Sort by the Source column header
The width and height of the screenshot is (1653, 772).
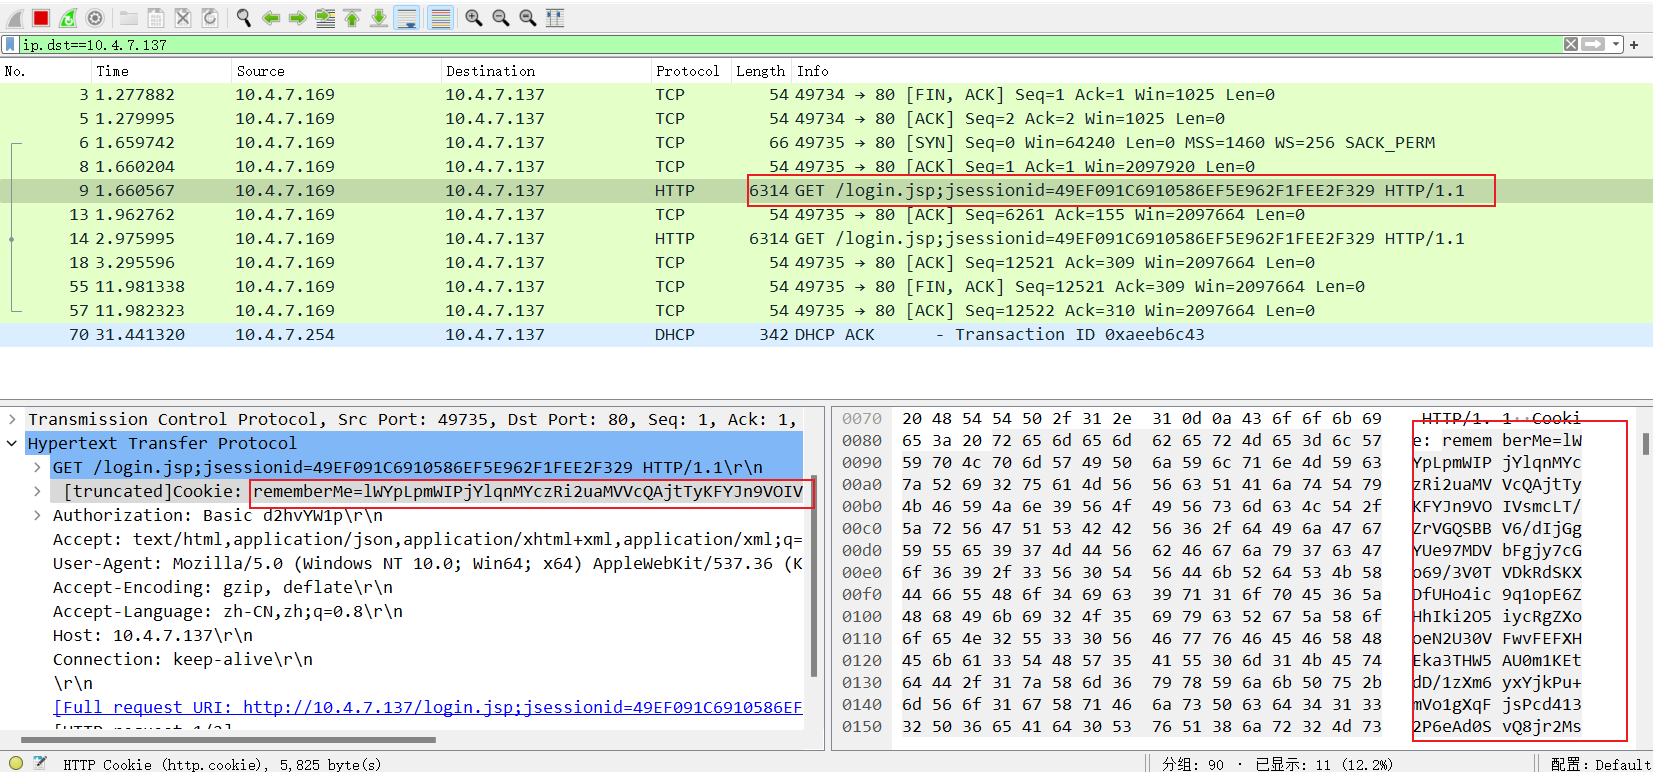click(336, 71)
